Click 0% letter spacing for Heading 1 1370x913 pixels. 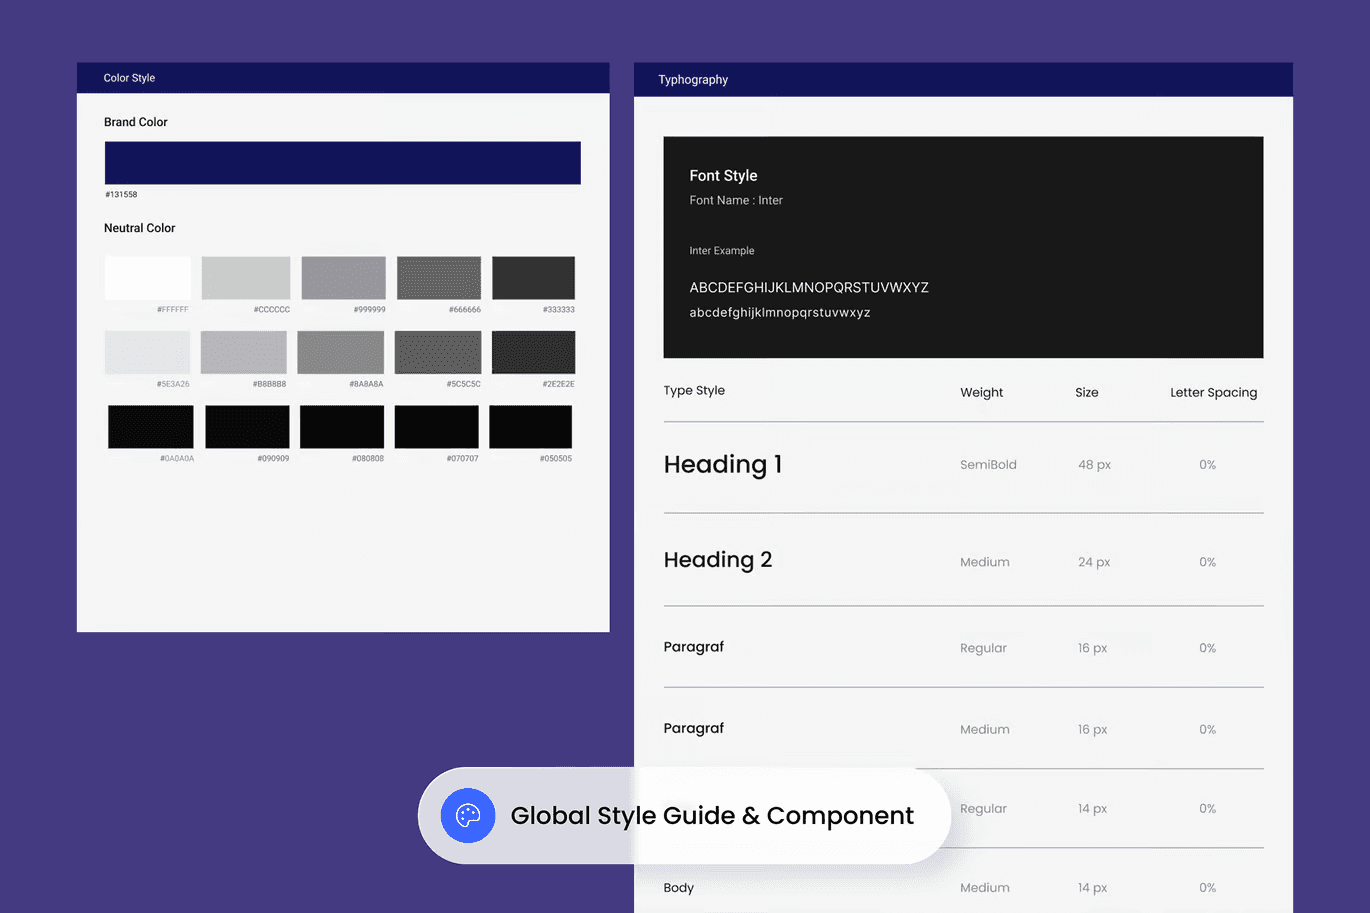pos(1208,465)
